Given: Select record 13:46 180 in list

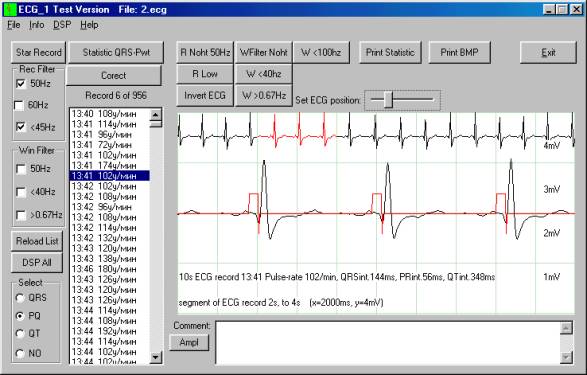Looking at the screenshot, I should pos(110,269).
